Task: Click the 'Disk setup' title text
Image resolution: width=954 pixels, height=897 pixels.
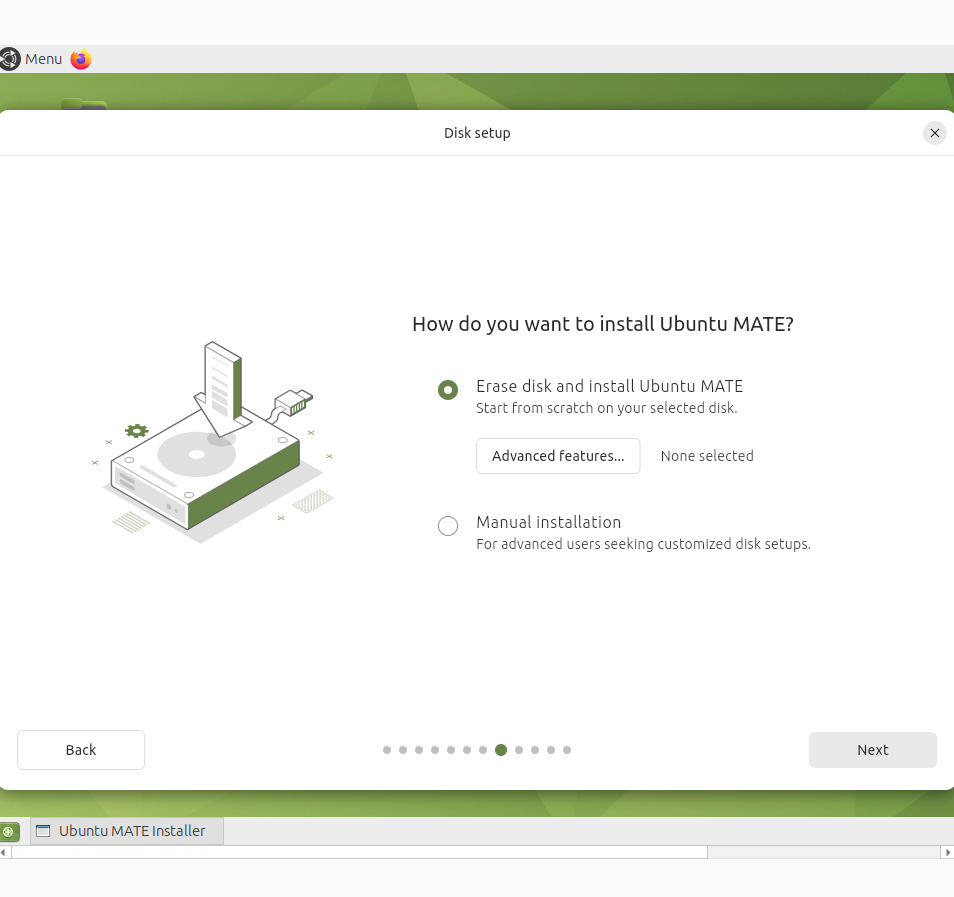Action: (x=477, y=133)
